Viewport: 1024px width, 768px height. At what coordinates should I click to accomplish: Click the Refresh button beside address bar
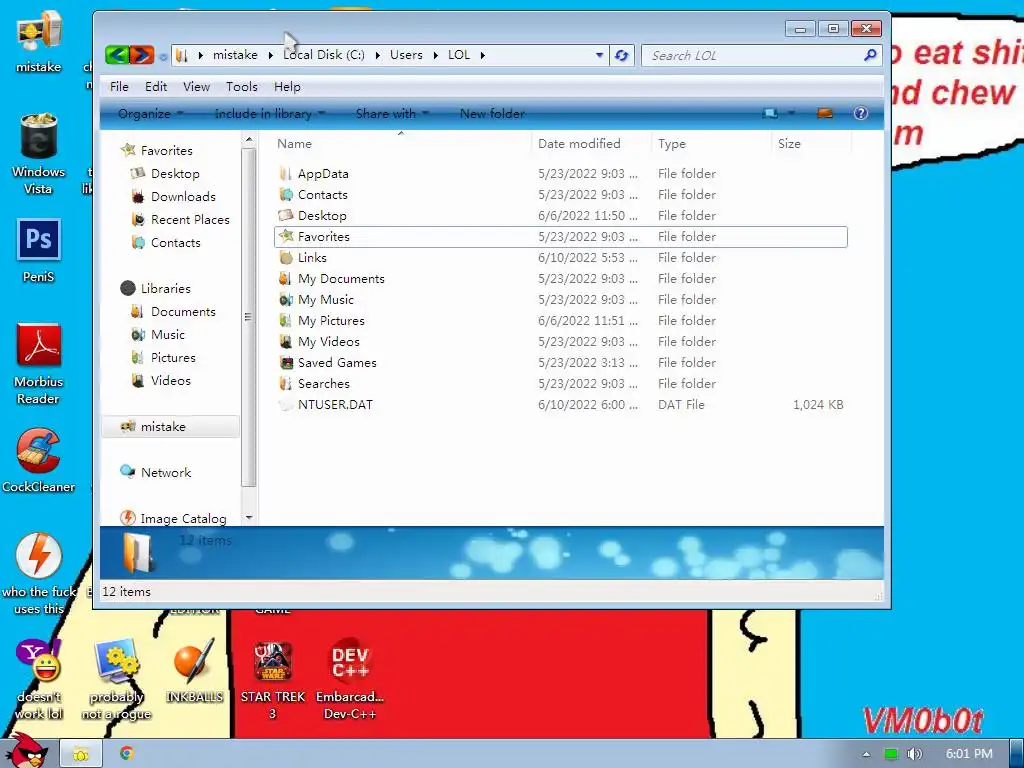coord(621,56)
